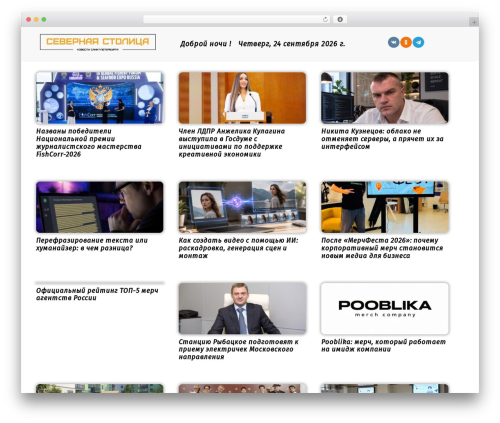The height and width of the screenshot is (423, 500).
Task: Open the Рыбацкое station man-in-suit photo
Action: 242,308
